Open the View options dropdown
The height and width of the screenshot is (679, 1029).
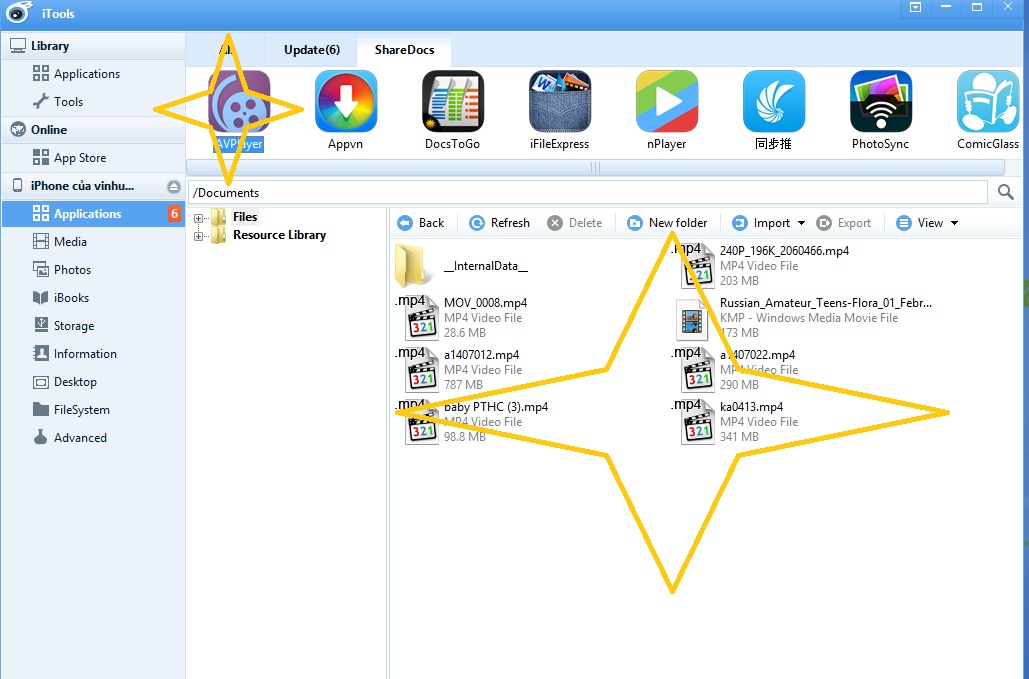pyautogui.click(x=926, y=222)
